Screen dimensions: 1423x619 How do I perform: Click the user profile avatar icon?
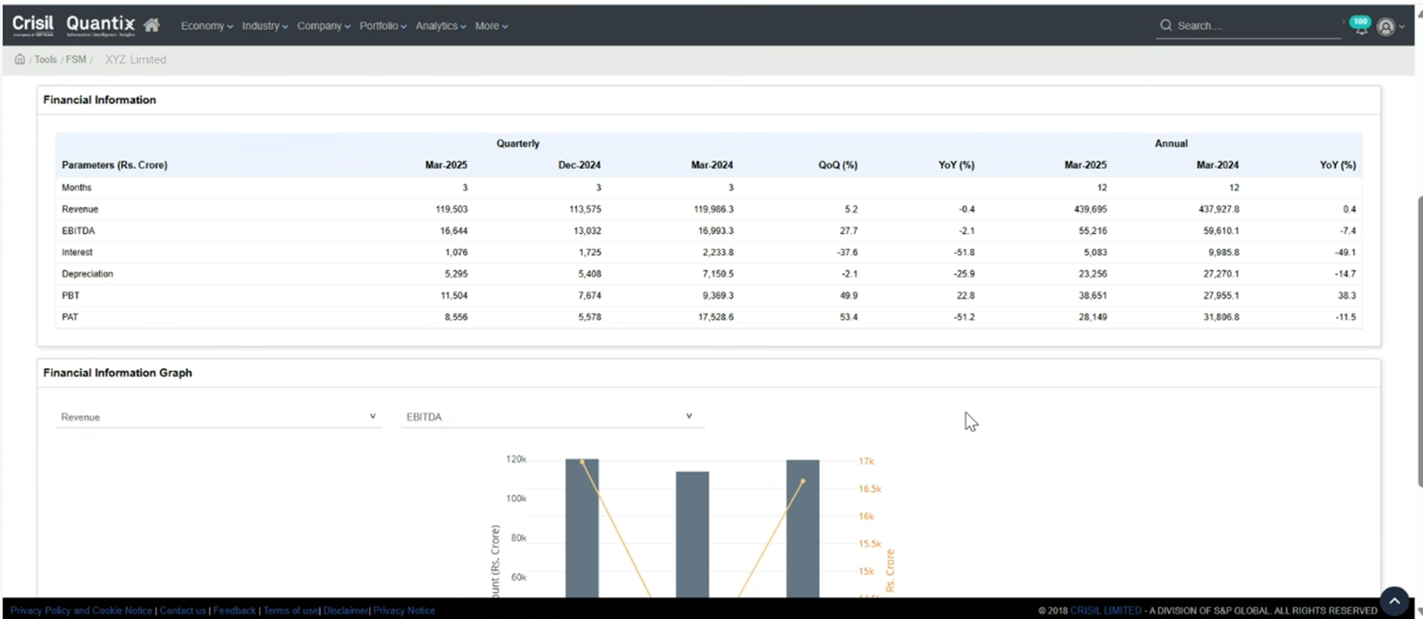tap(1386, 27)
